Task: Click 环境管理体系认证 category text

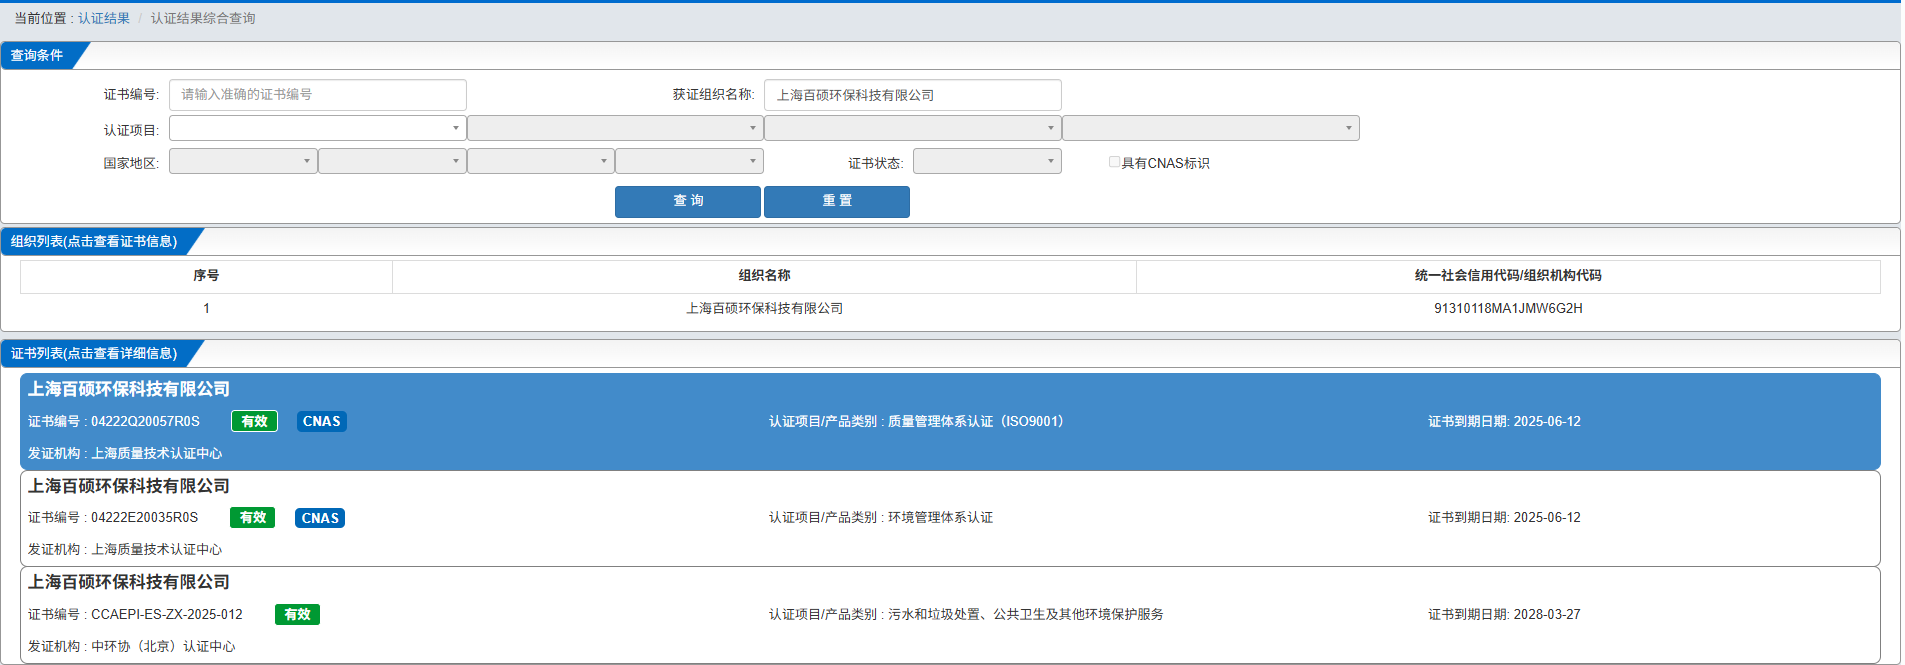Action: pos(940,518)
